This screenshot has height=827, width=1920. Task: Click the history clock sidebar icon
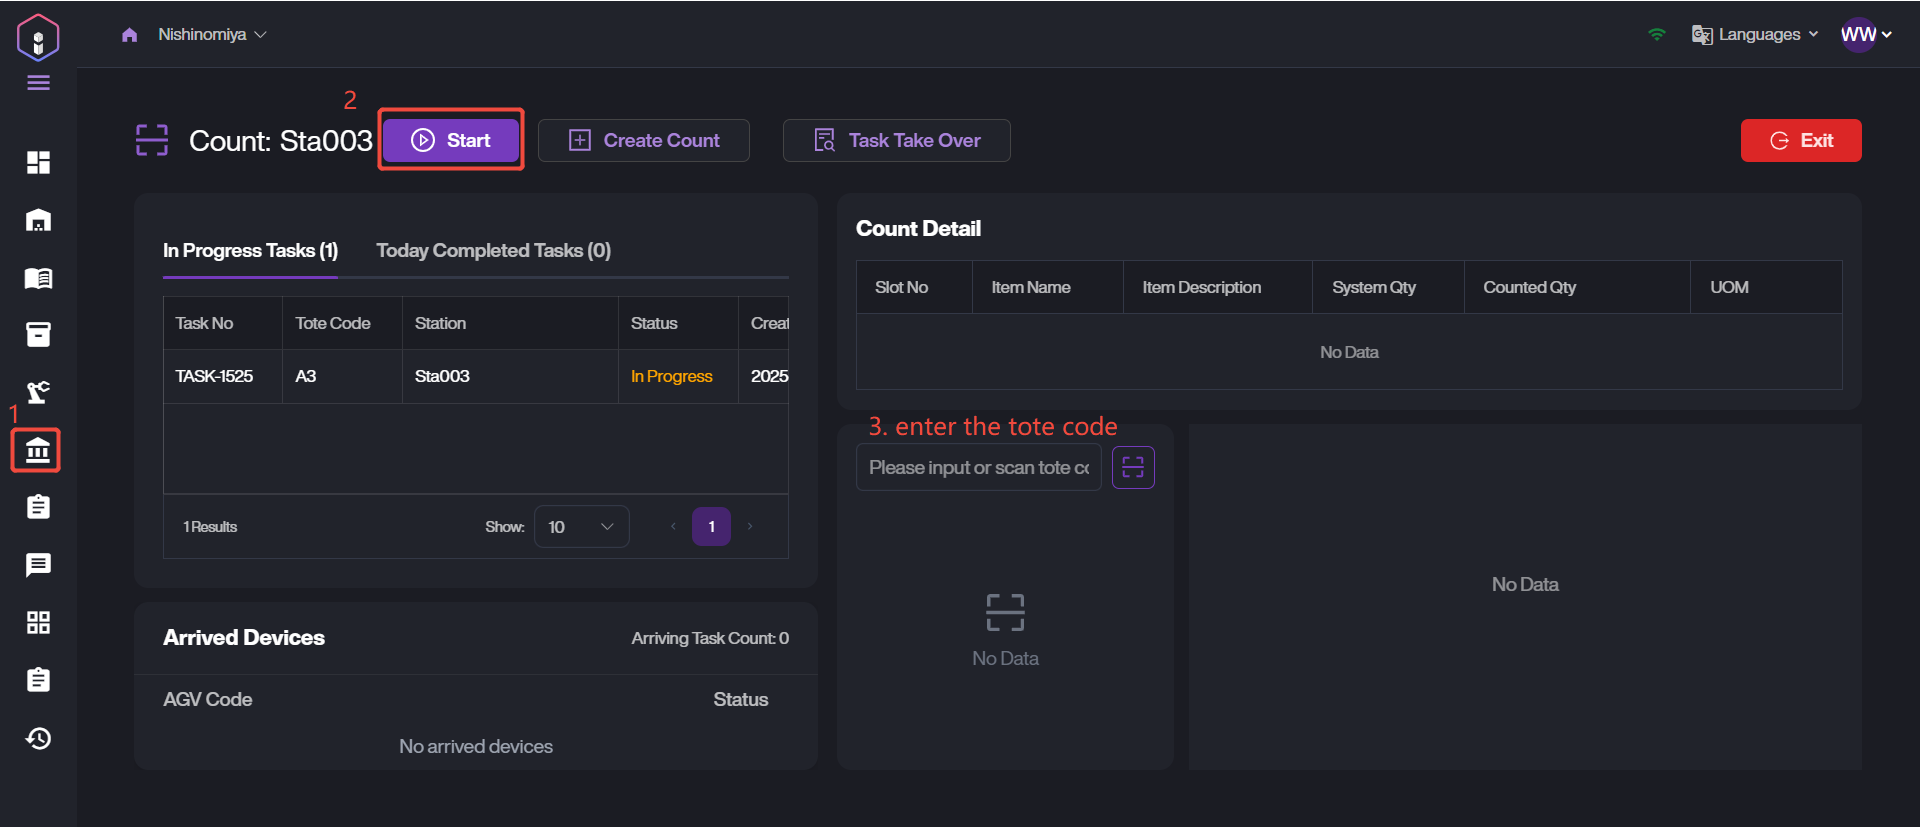point(38,738)
